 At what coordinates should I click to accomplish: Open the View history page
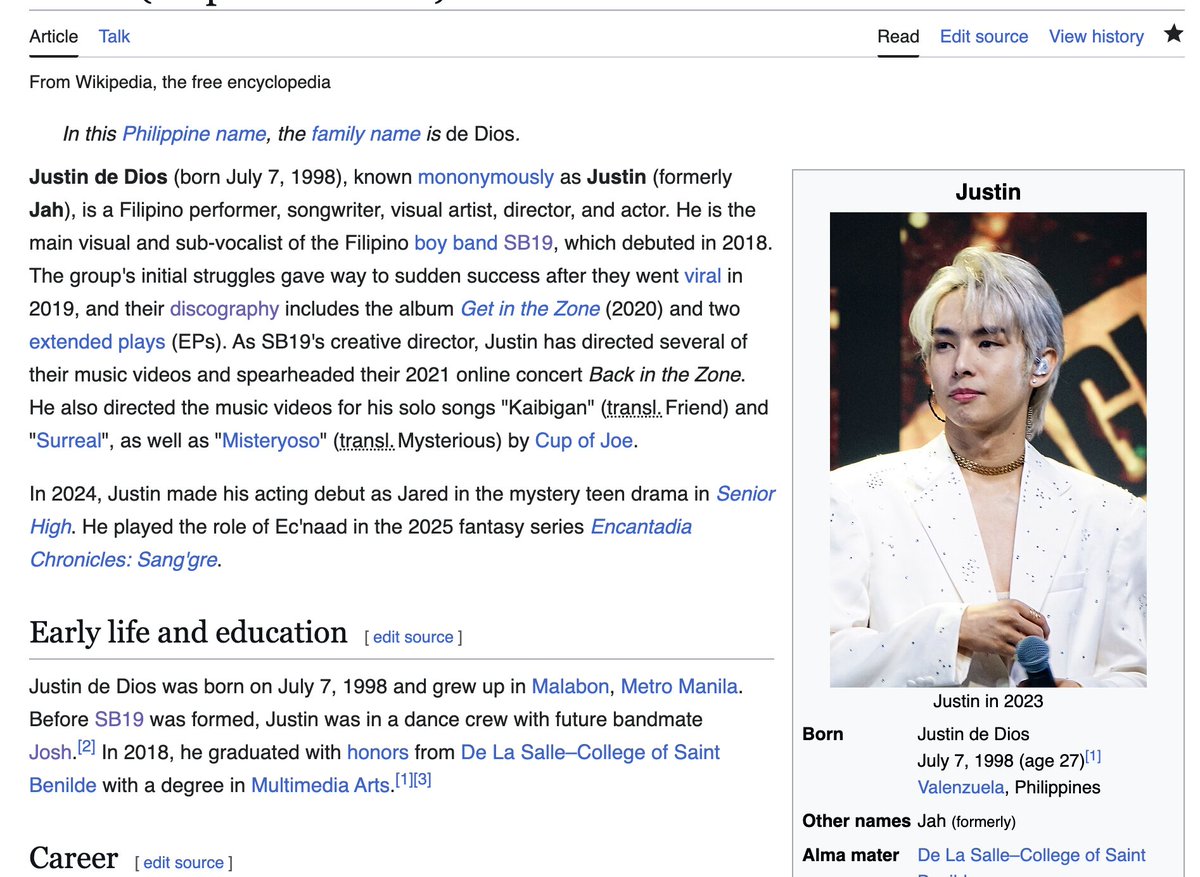(x=1095, y=36)
